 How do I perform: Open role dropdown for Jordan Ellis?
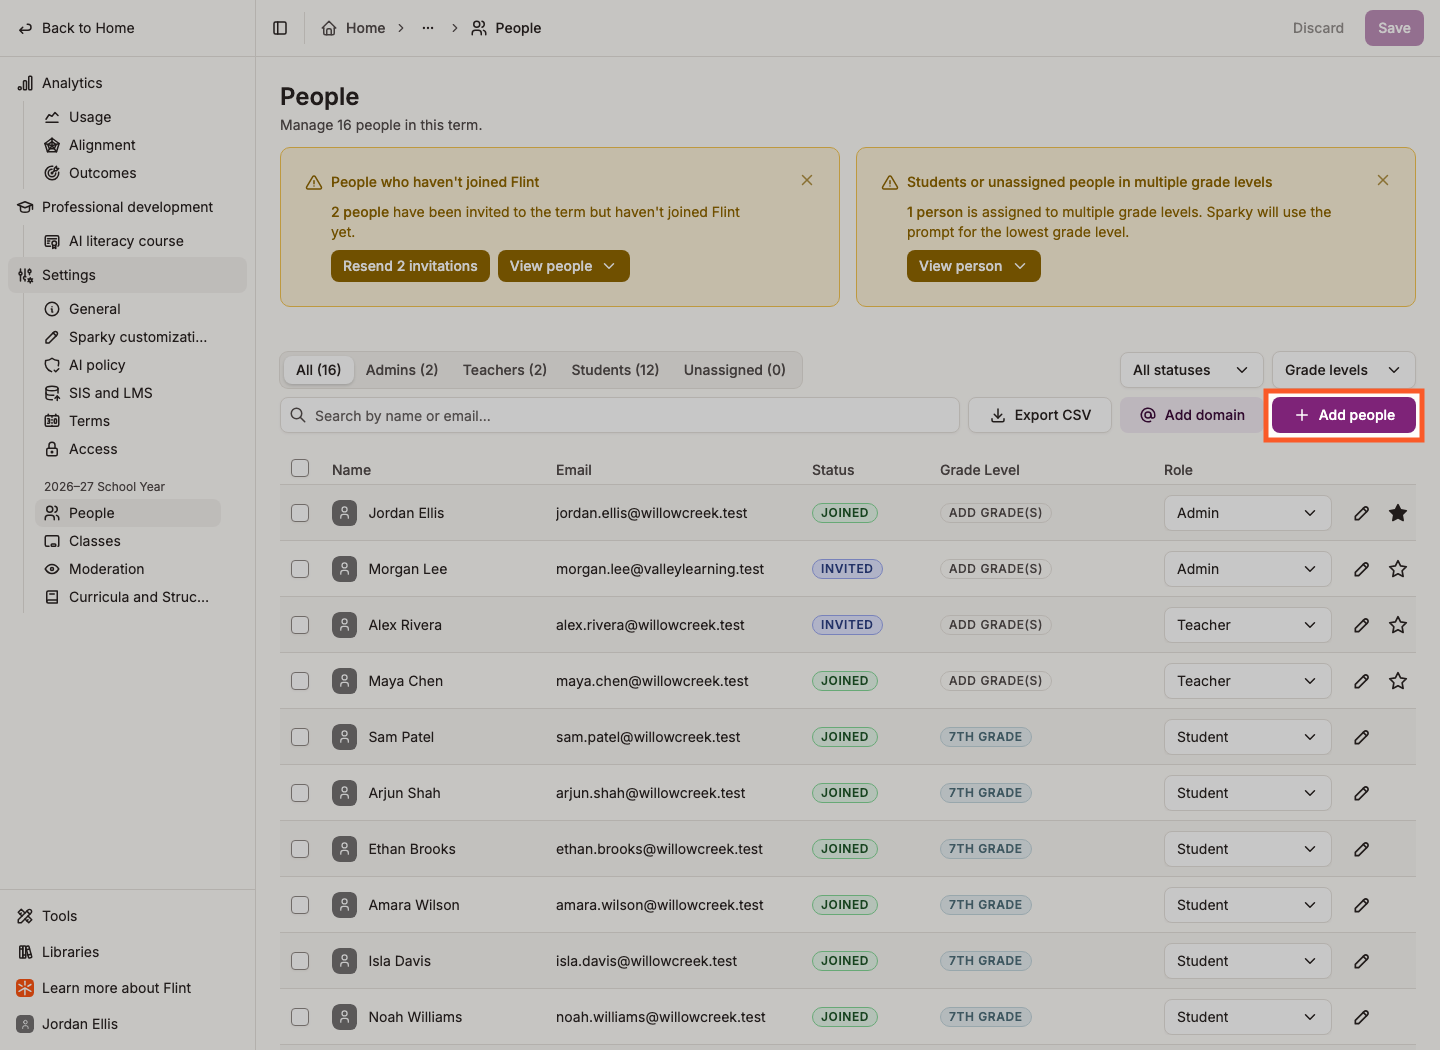[x=1247, y=513]
